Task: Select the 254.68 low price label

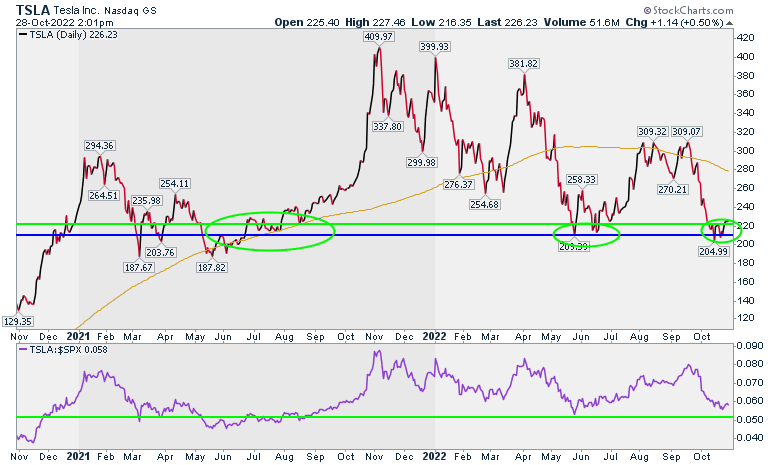Action: point(485,204)
